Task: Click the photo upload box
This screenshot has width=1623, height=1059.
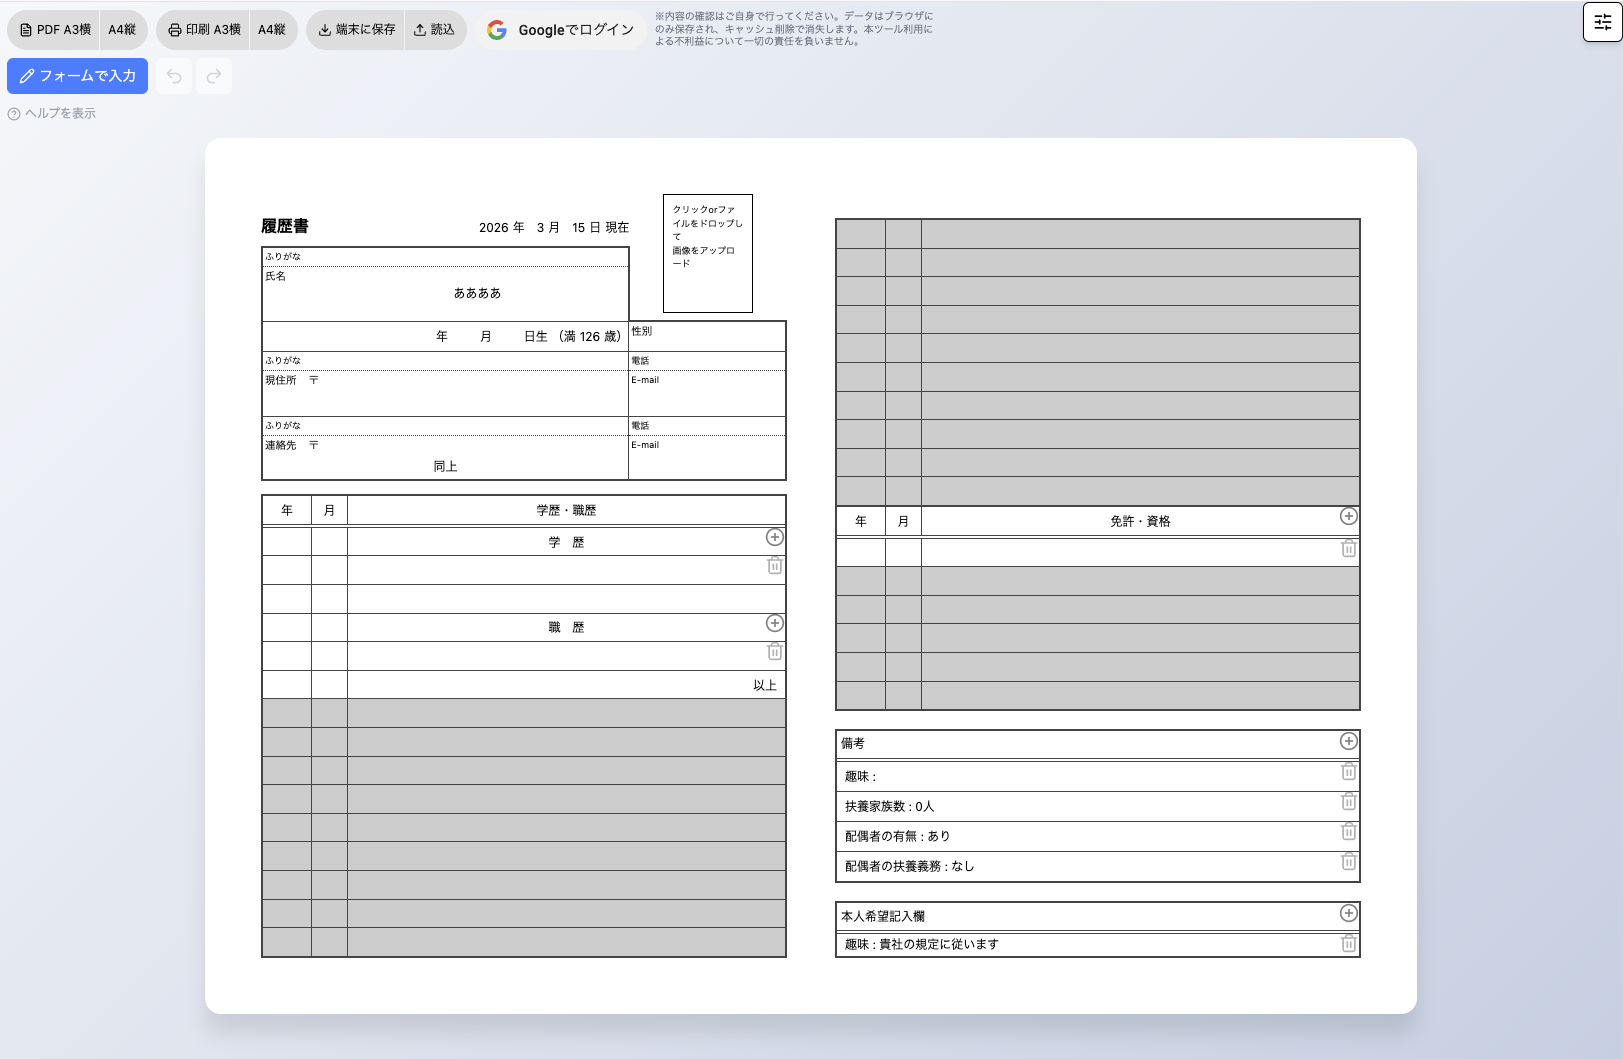Action: pos(707,253)
